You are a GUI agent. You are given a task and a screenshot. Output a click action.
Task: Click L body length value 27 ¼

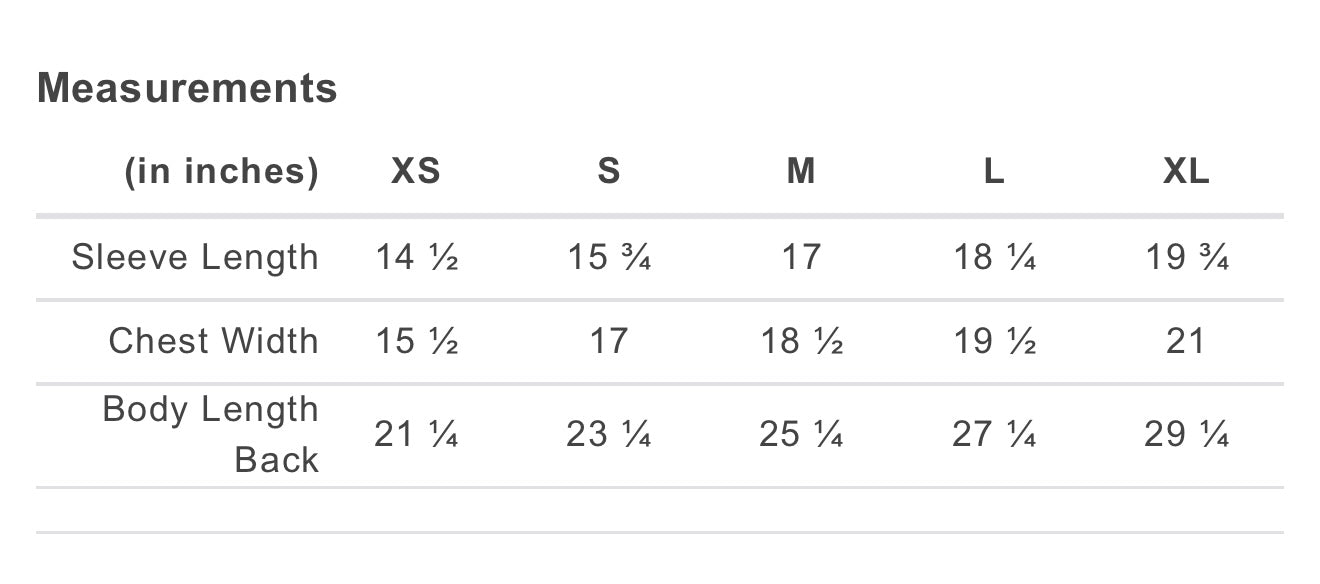point(994,434)
